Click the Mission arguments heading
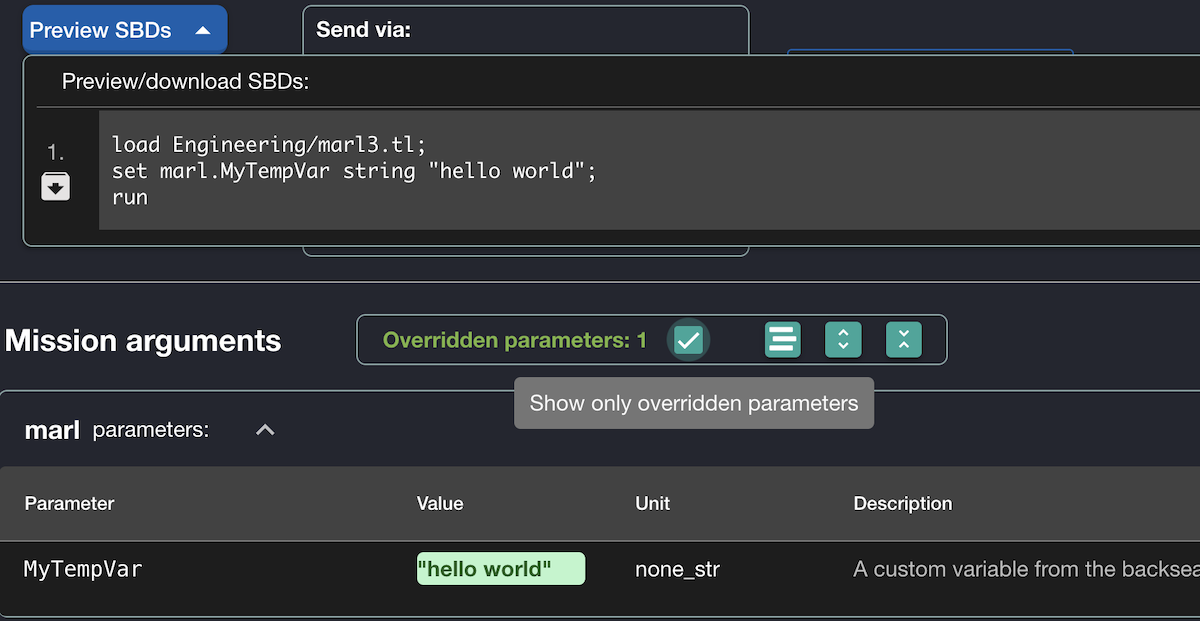The width and height of the screenshot is (1200, 621). [143, 341]
